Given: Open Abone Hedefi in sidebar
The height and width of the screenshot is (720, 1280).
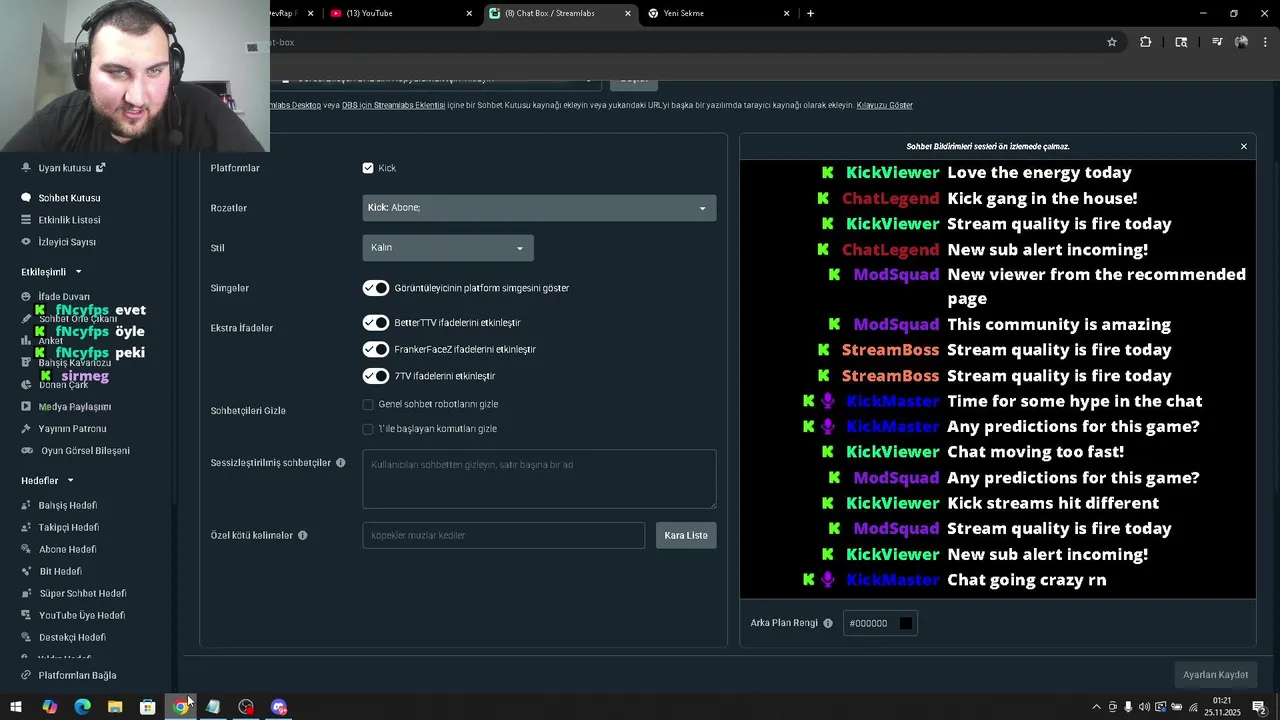Looking at the screenshot, I should tap(67, 549).
